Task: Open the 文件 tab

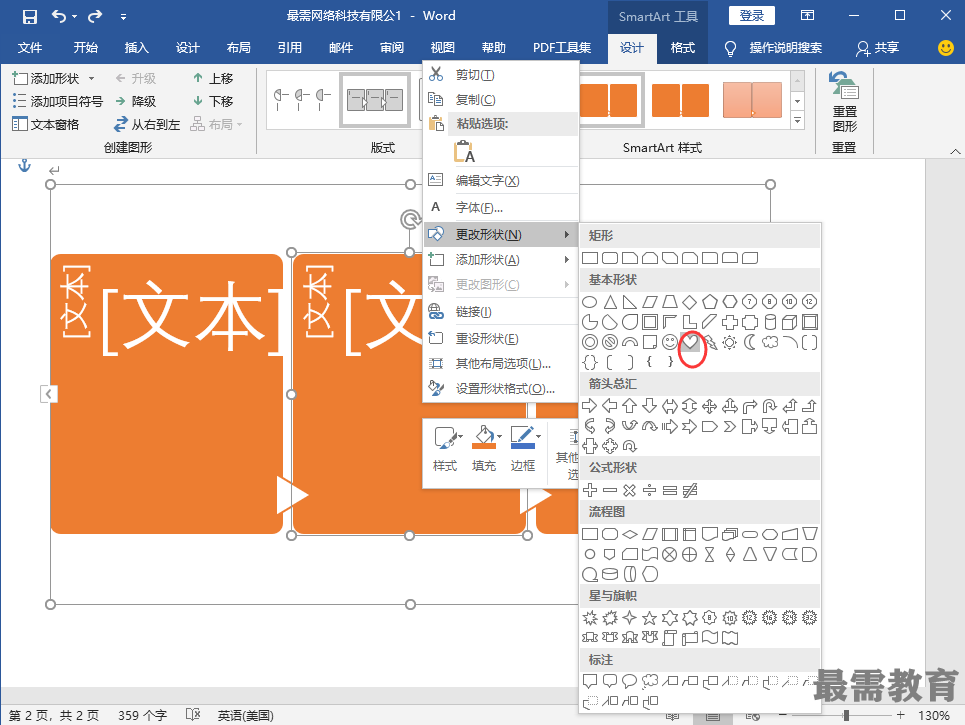Action: click(30, 47)
